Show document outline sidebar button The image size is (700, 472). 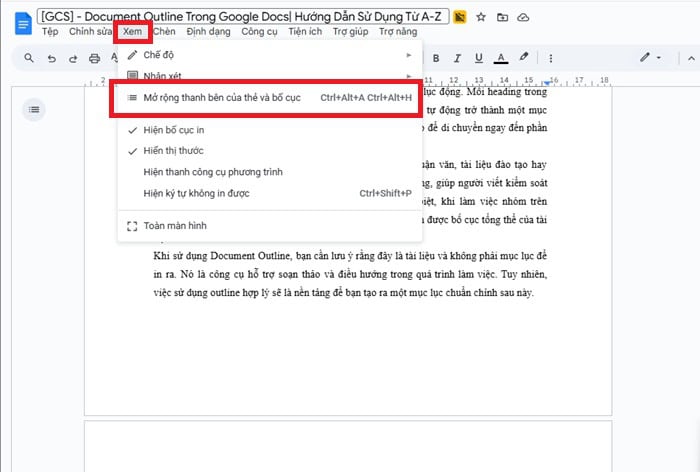(x=34, y=109)
